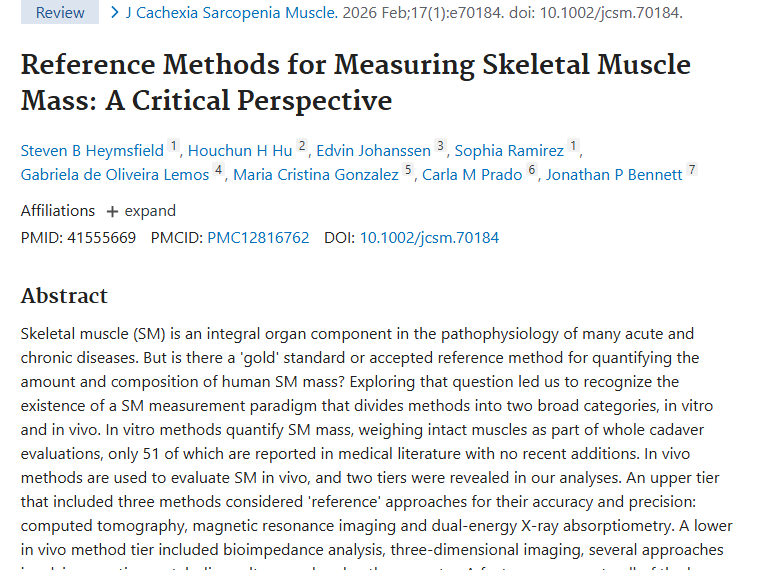Open the PMC12816762 full text link
The width and height of the screenshot is (760, 570).
(x=258, y=238)
